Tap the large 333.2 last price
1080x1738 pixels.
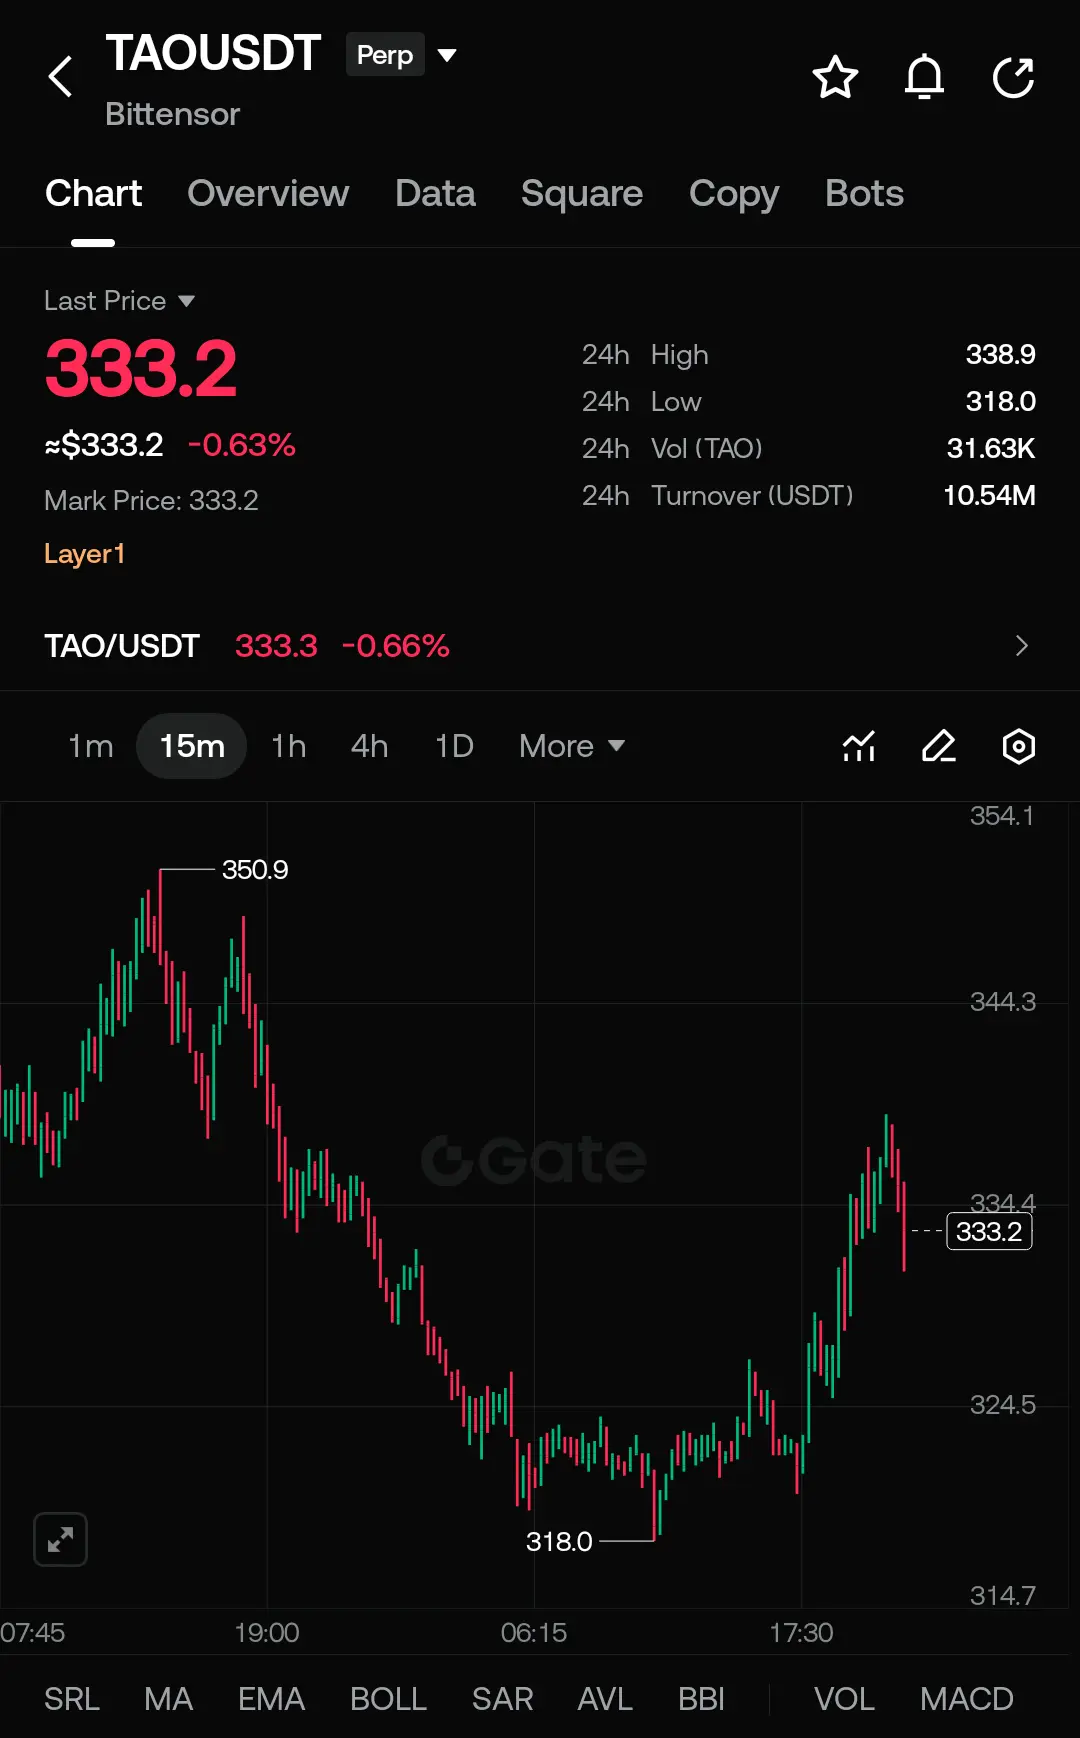[141, 369]
